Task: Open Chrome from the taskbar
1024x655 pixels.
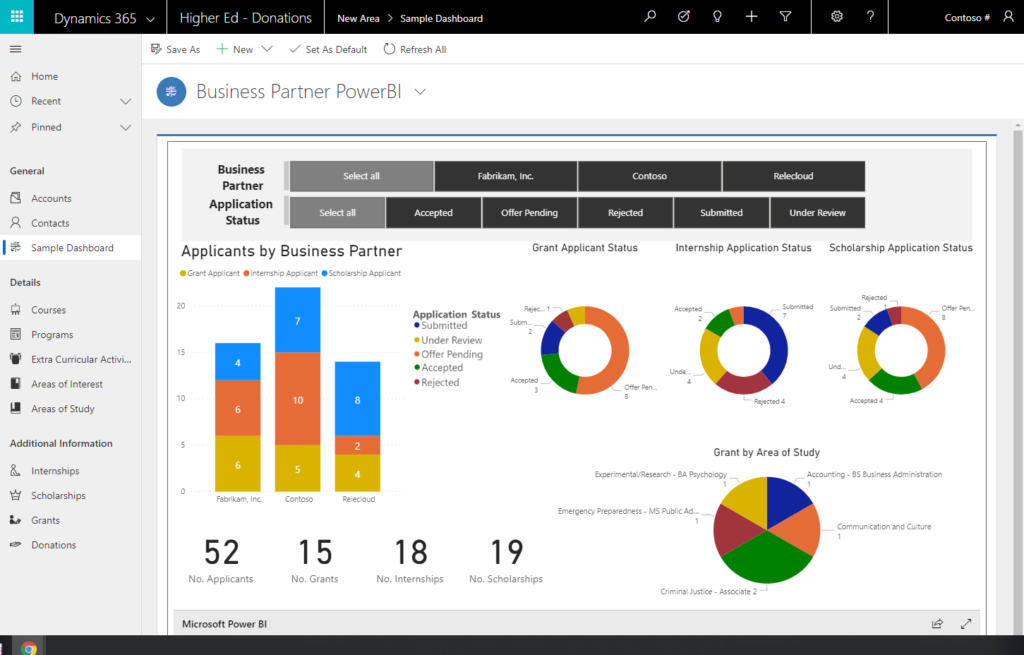Action: 29,646
